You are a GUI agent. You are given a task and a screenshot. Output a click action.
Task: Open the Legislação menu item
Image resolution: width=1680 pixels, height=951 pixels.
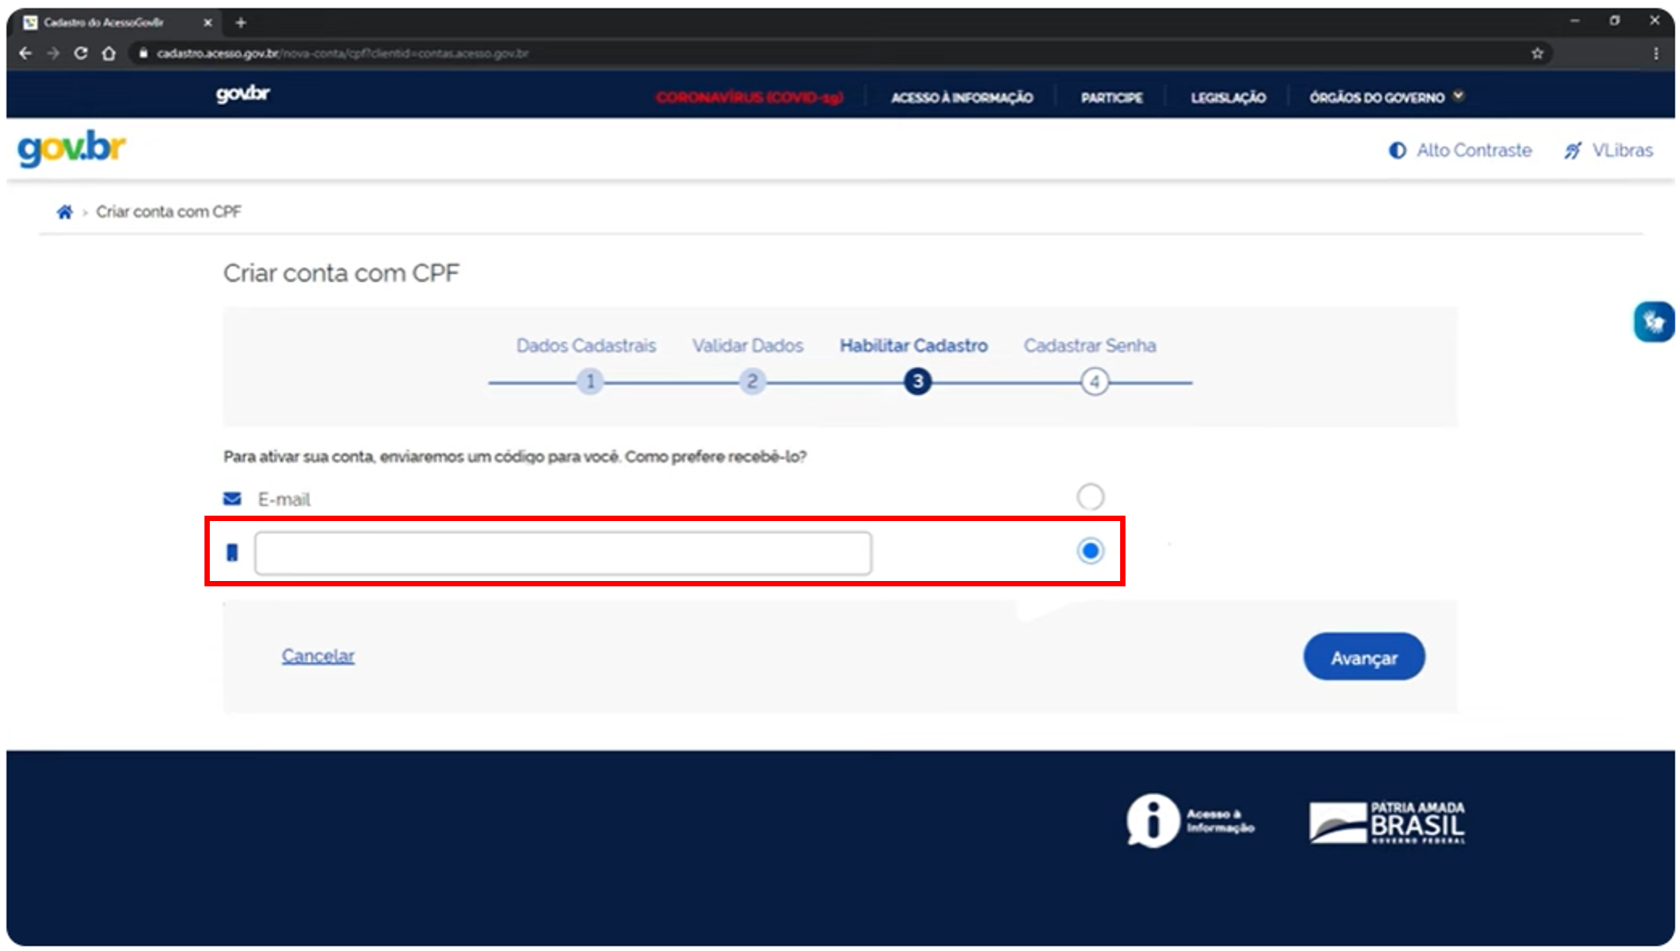[x=1228, y=98]
